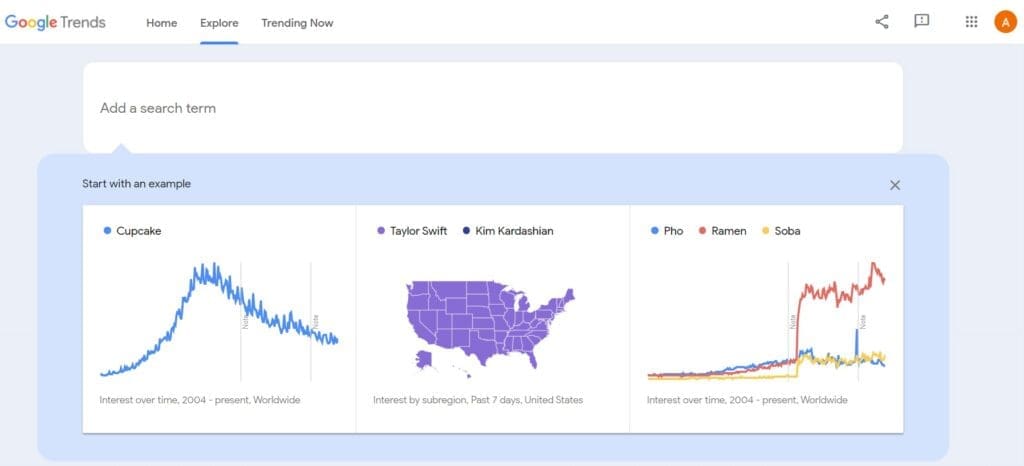Click the Cupcake chart caption text
1024x466 pixels.
click(200, 400)
